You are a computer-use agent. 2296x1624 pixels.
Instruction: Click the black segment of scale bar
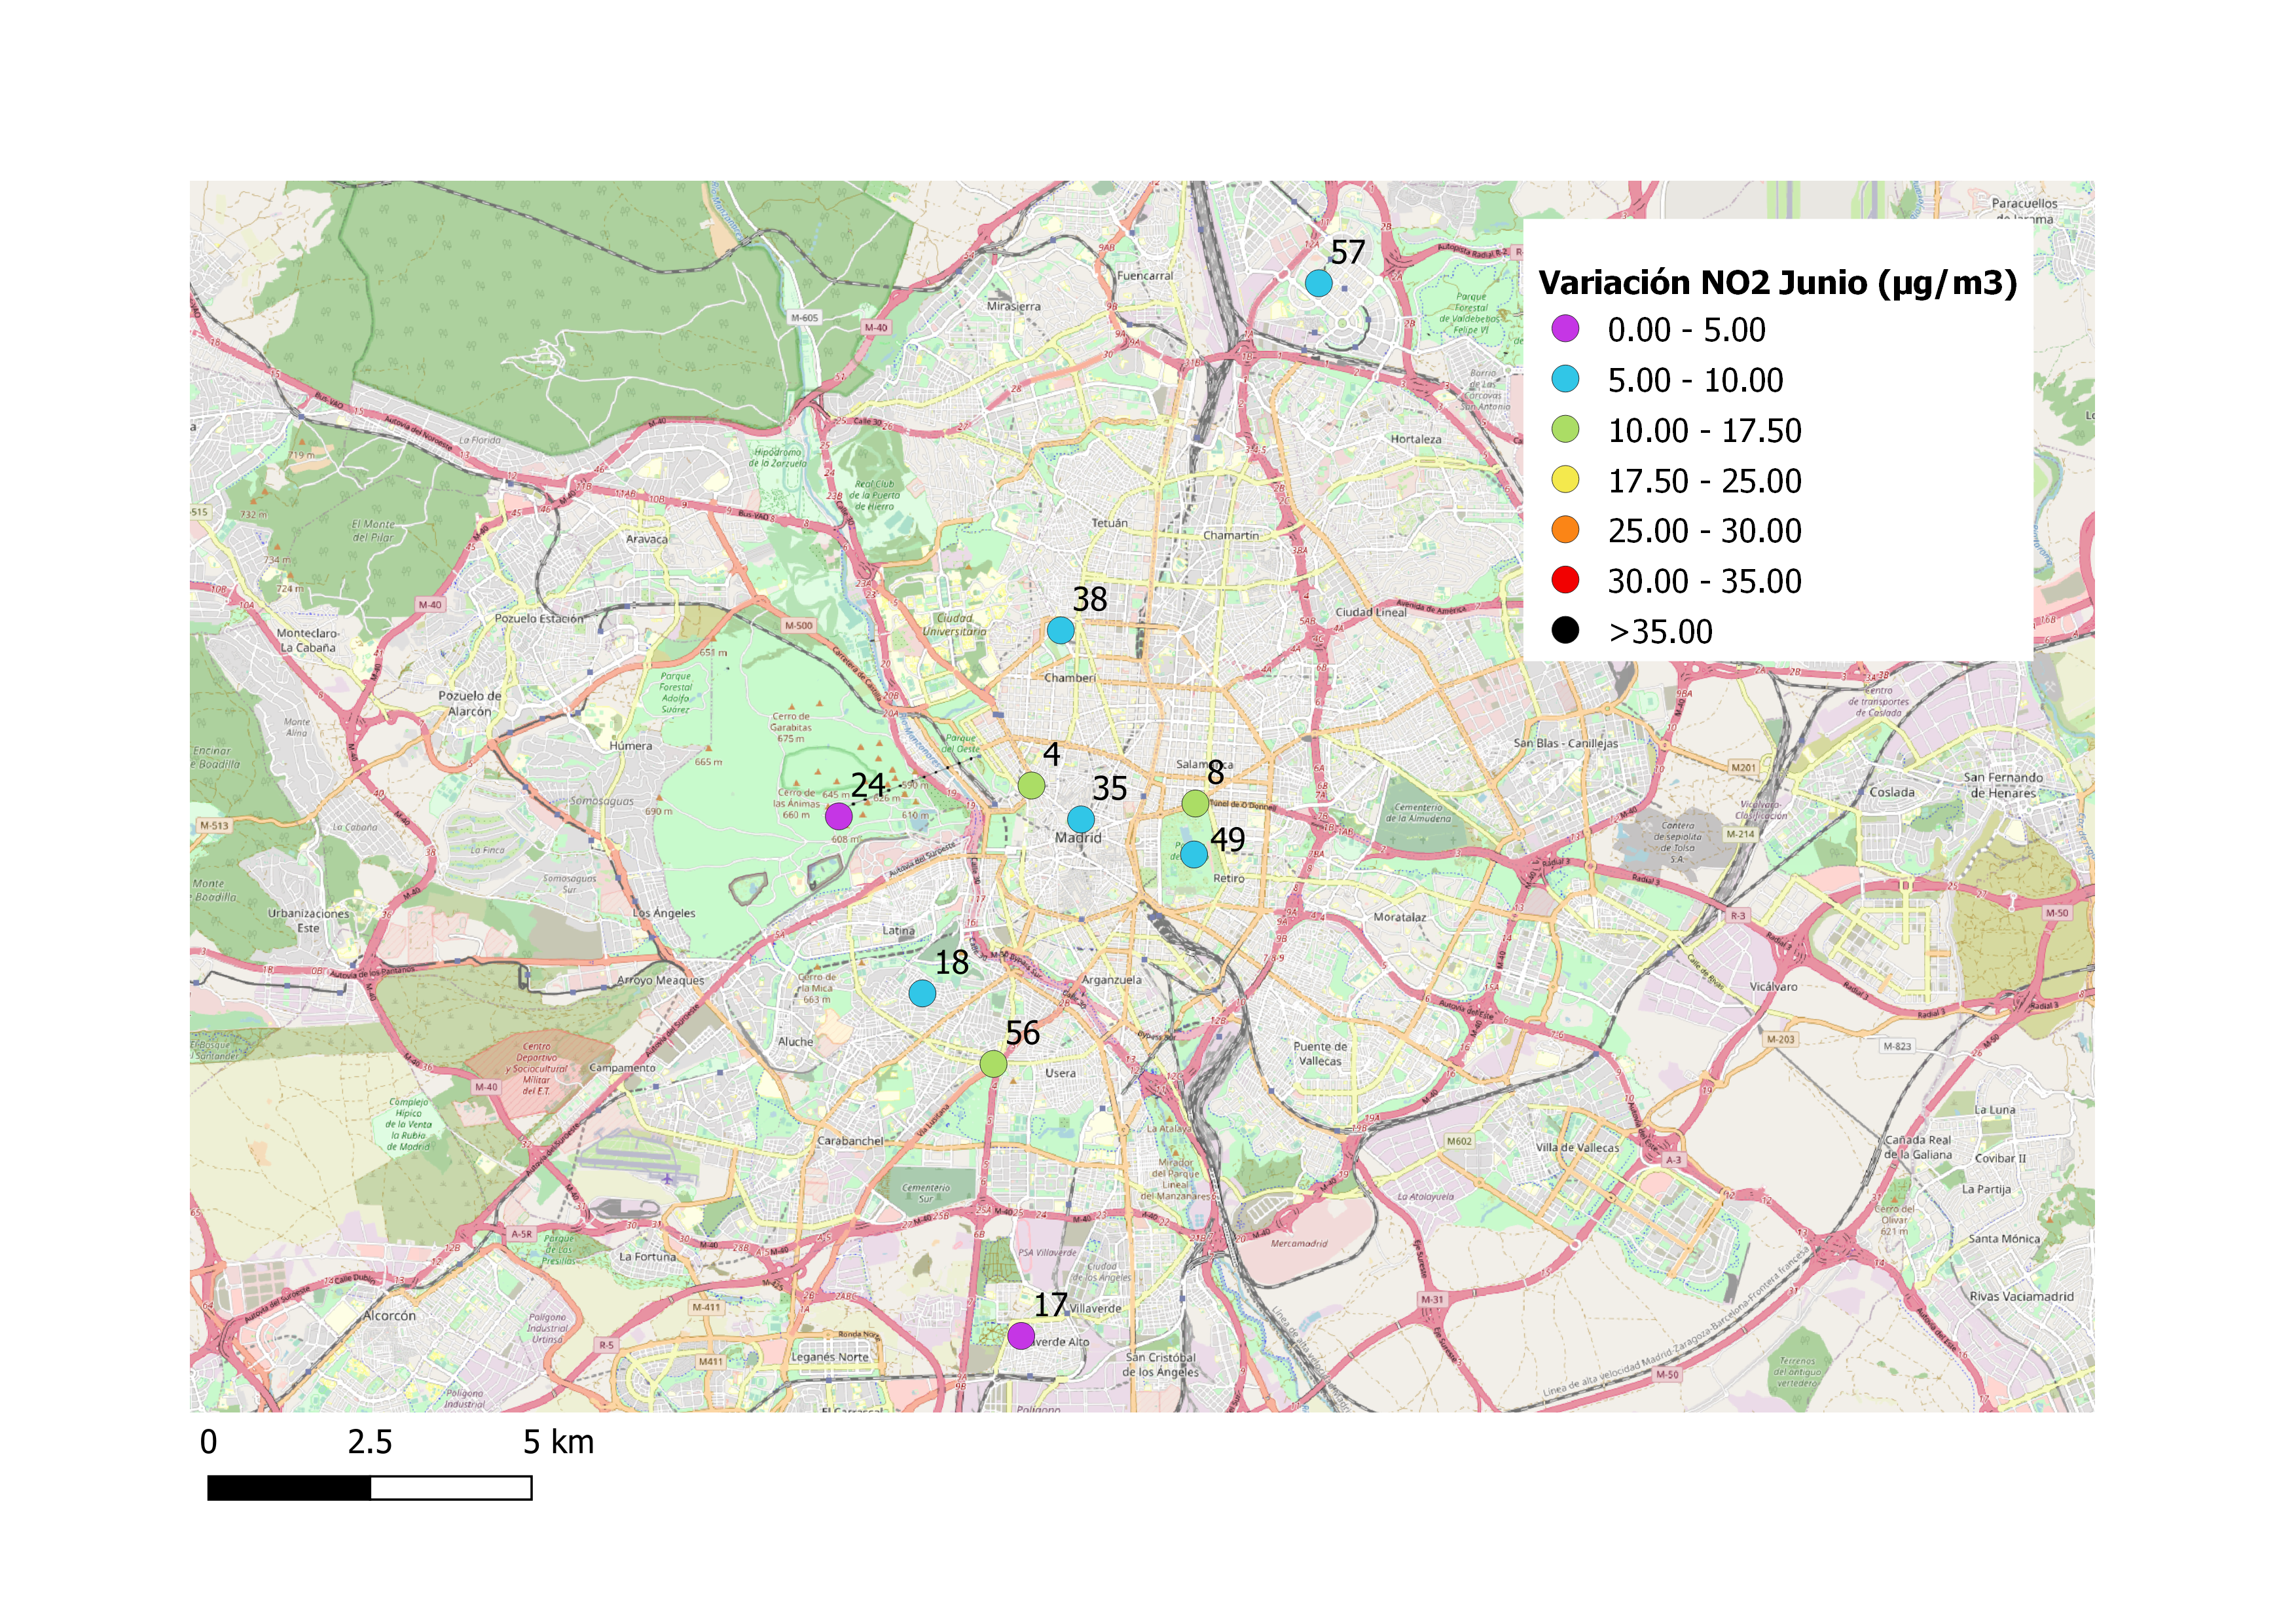pyautogui.click(x=289, y=1488)
